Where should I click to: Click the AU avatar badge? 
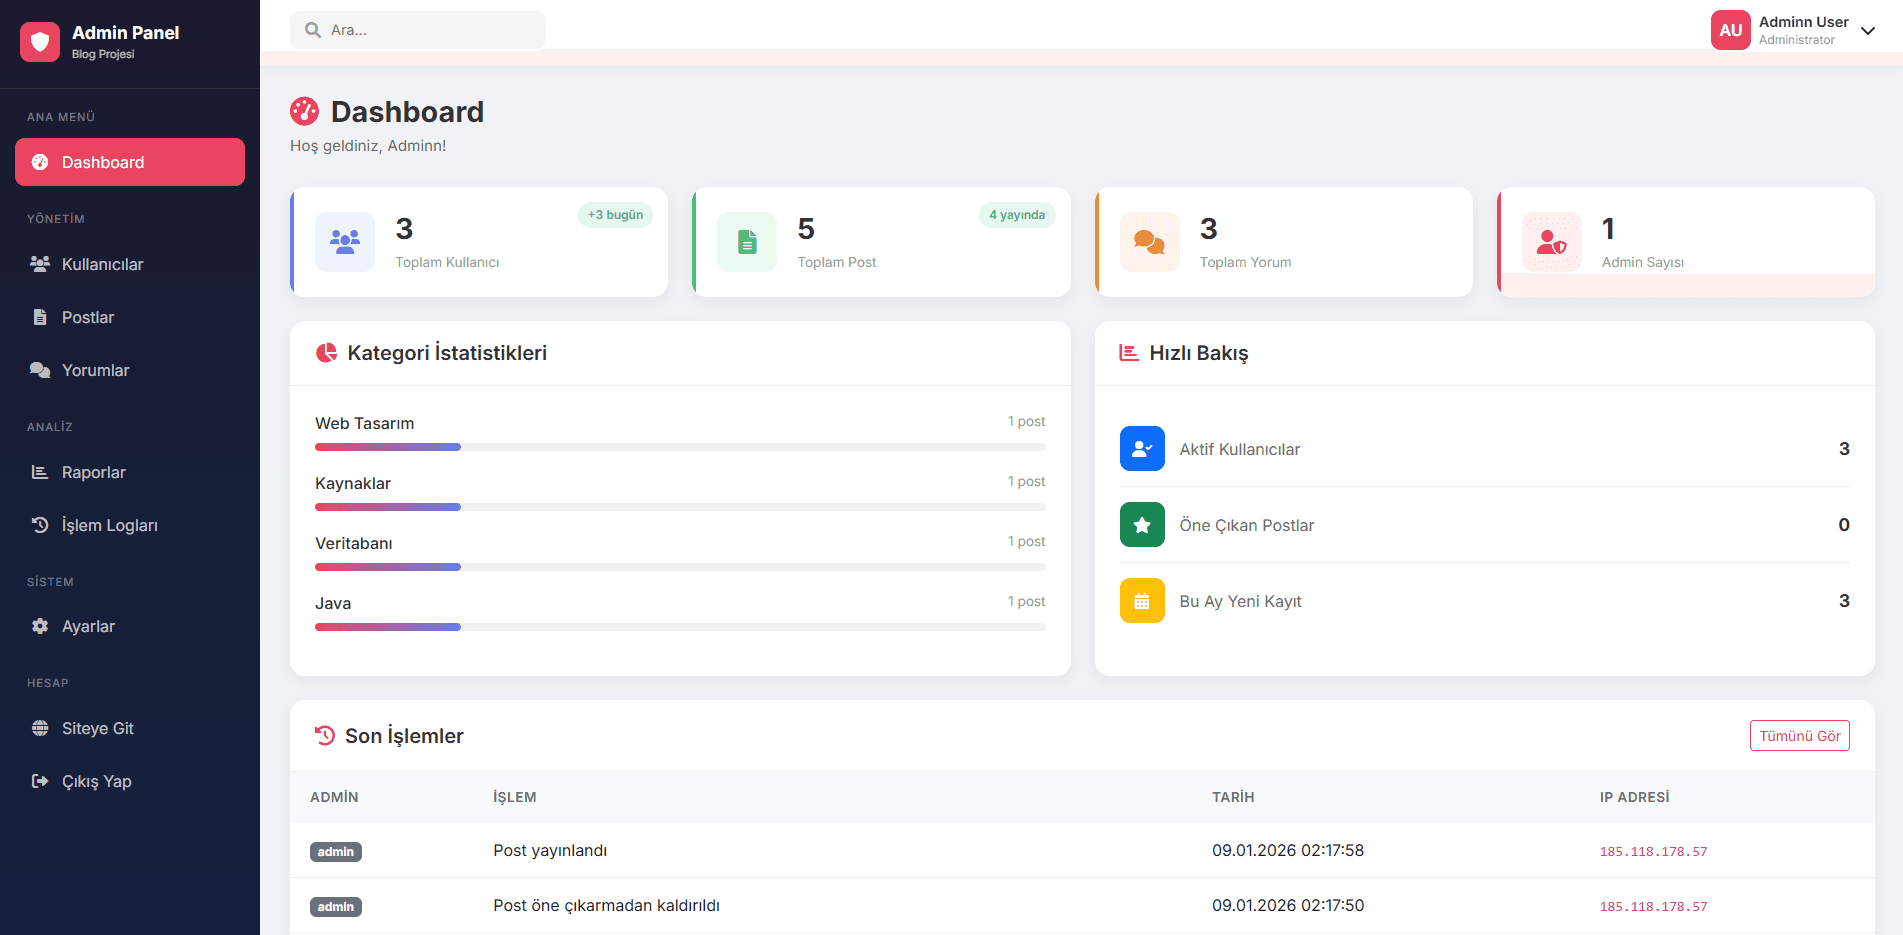pos(1731,30)
